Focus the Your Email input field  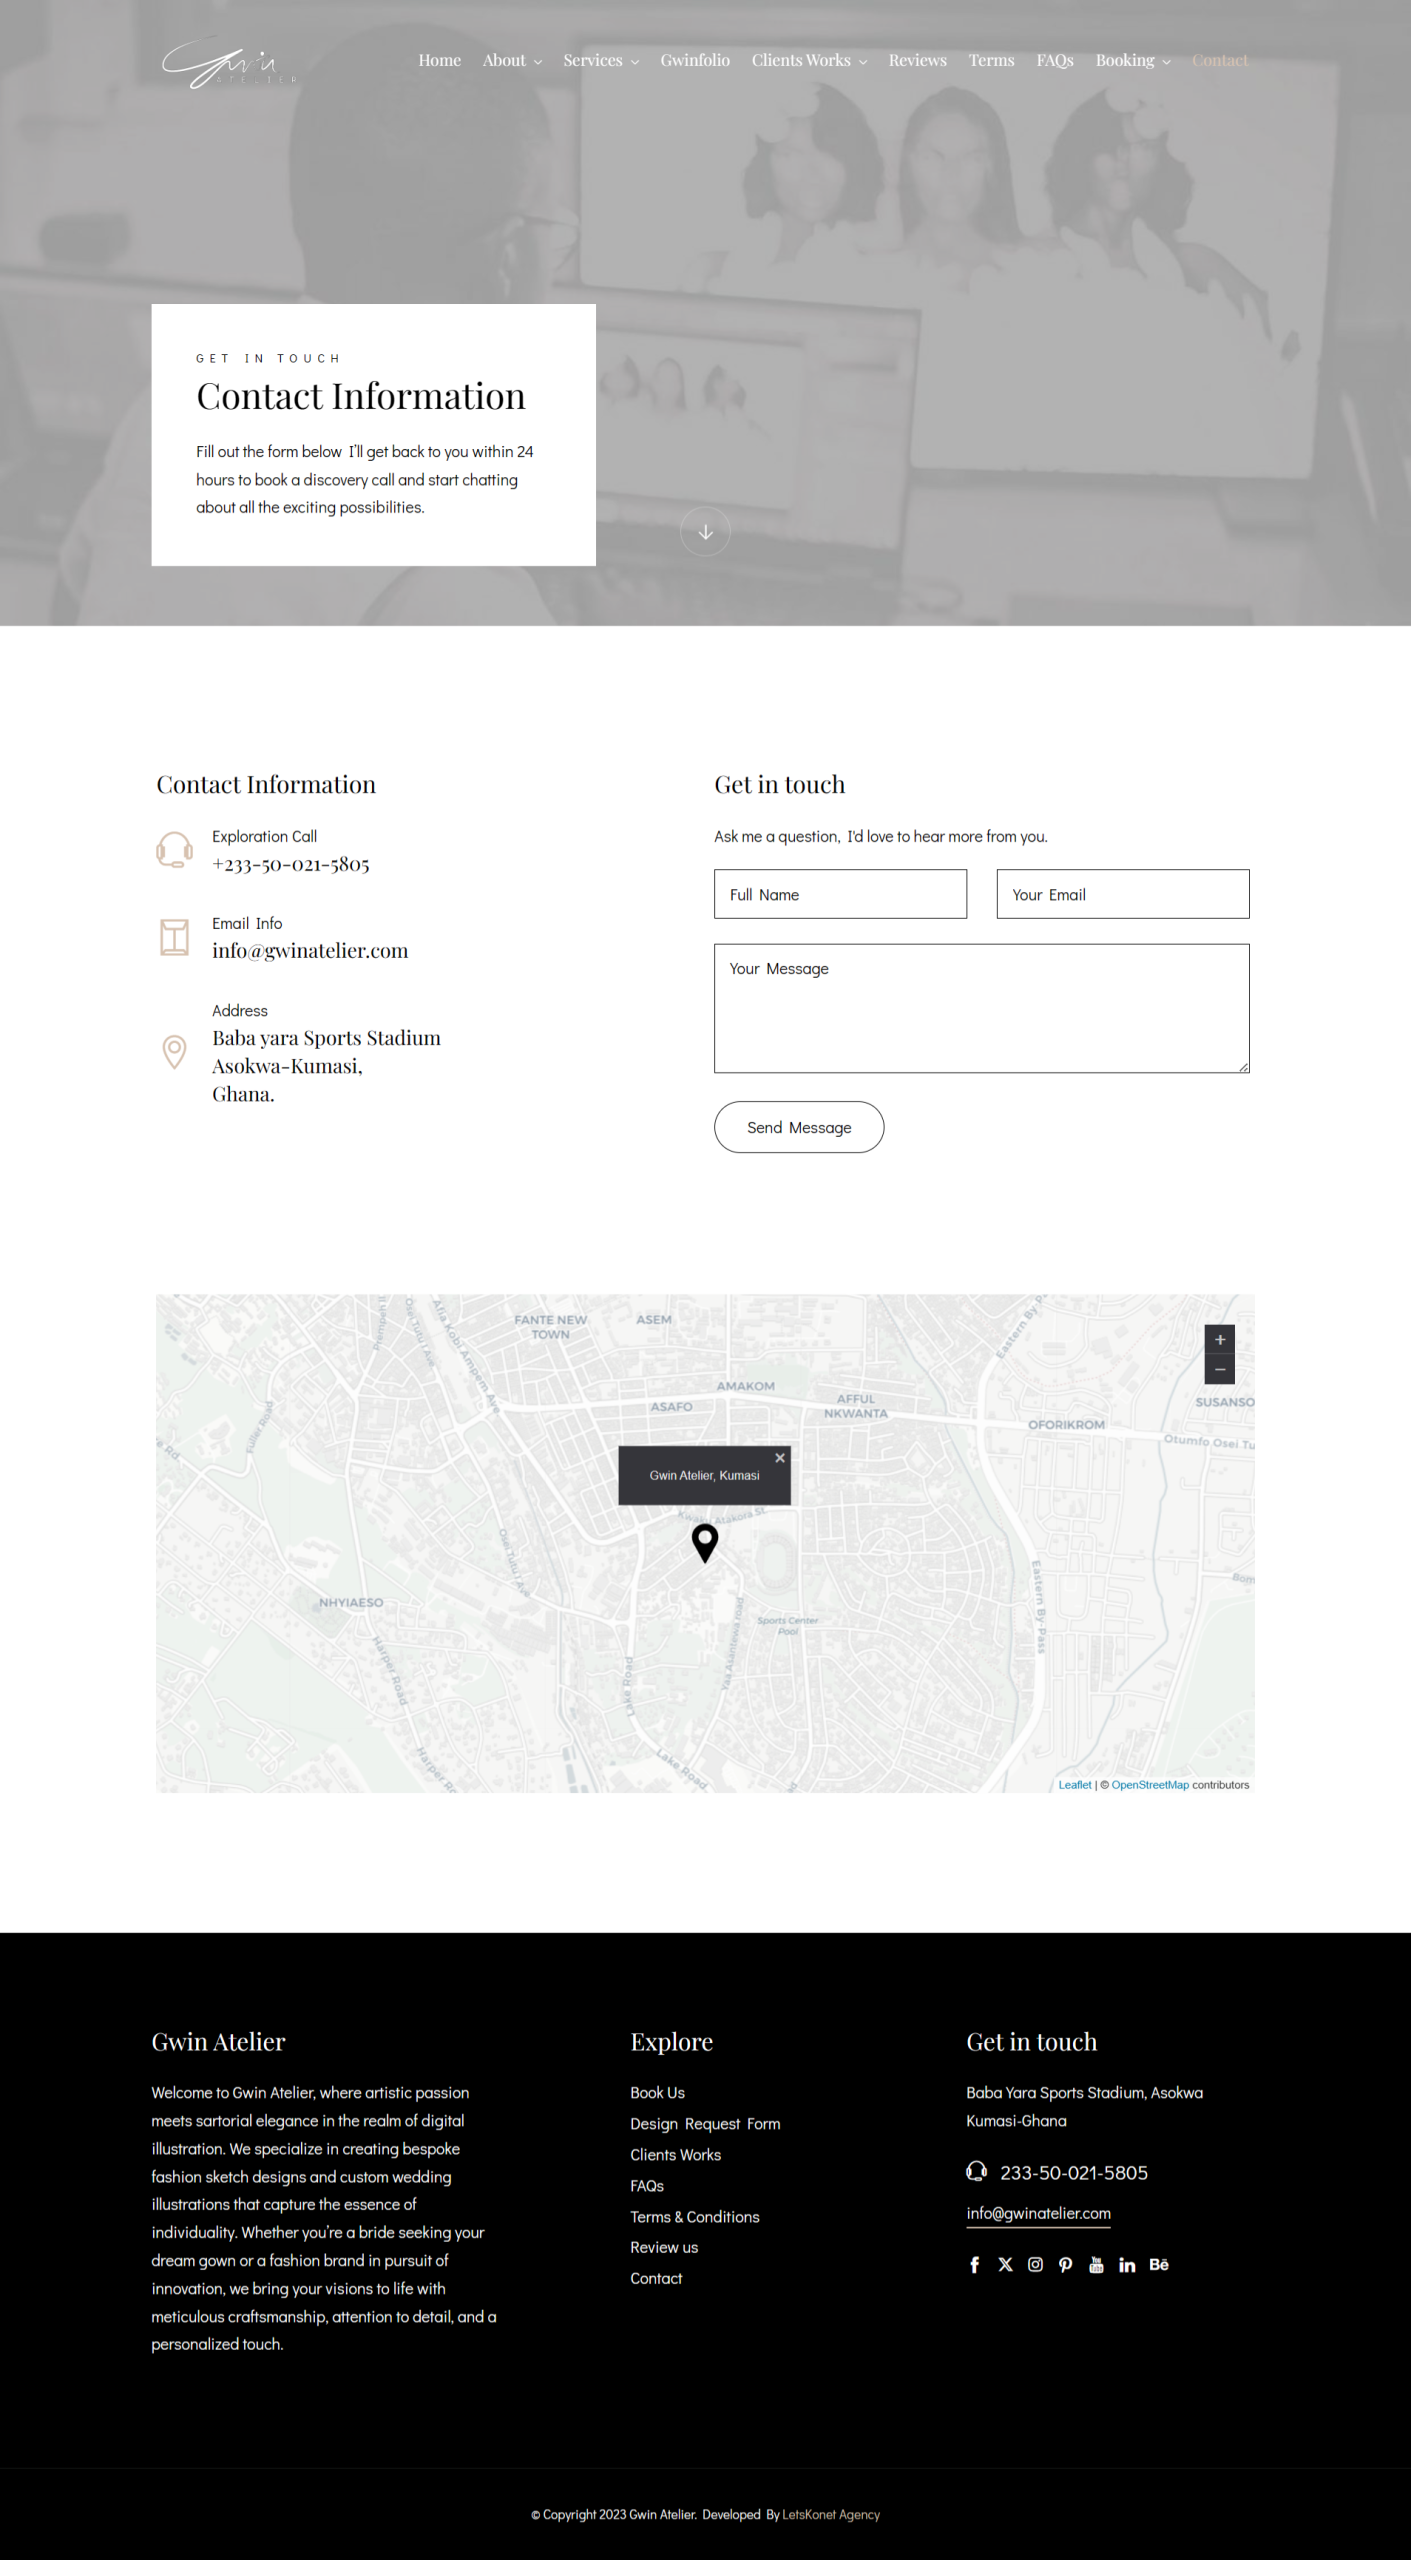click(x=1123, y=894)
